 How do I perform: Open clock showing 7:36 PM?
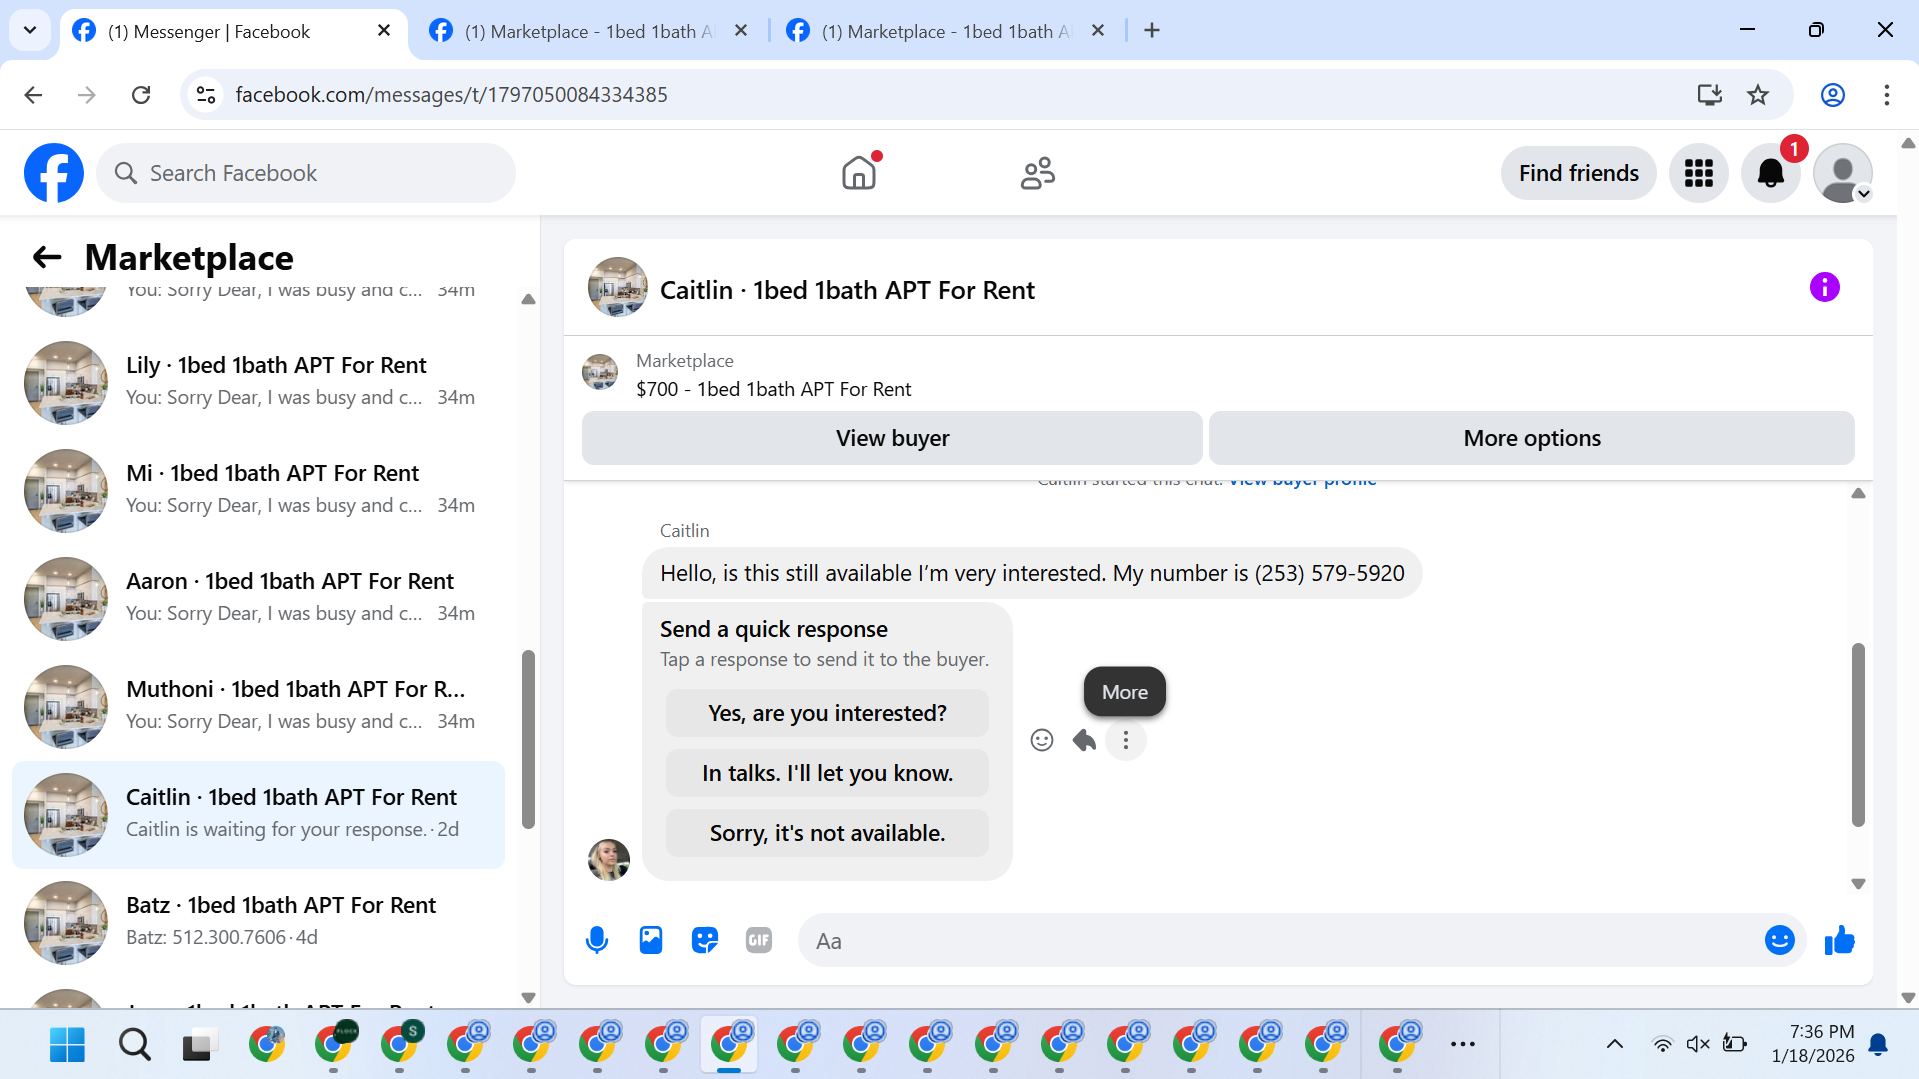(x=1812, y=1043)
